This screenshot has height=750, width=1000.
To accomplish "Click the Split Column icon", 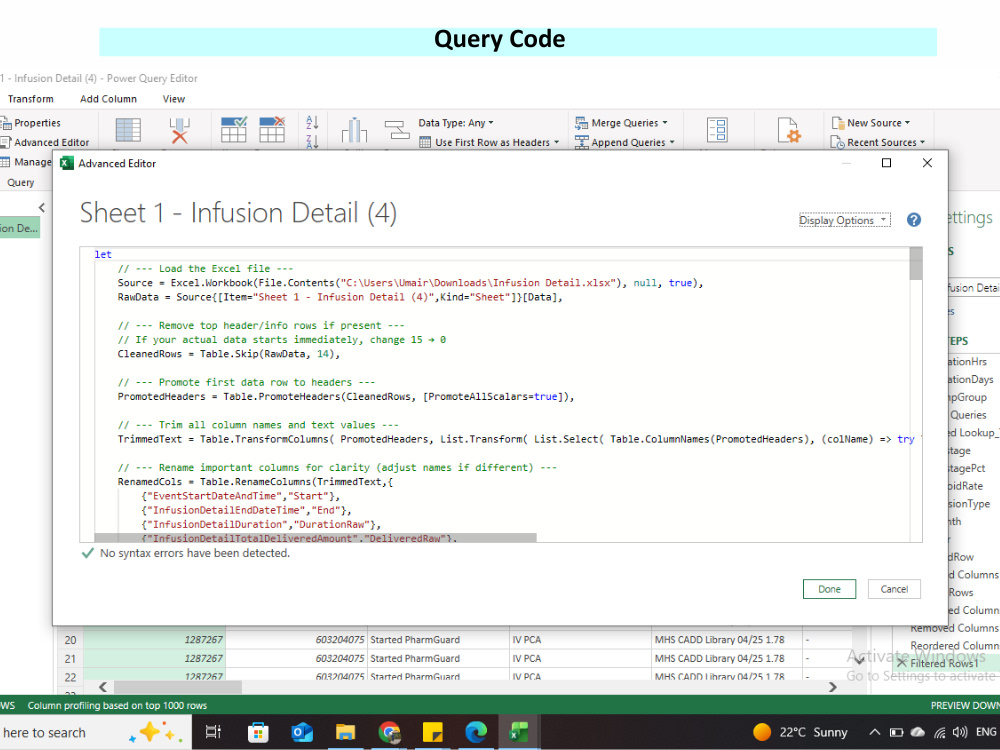I will coord(354,130).
